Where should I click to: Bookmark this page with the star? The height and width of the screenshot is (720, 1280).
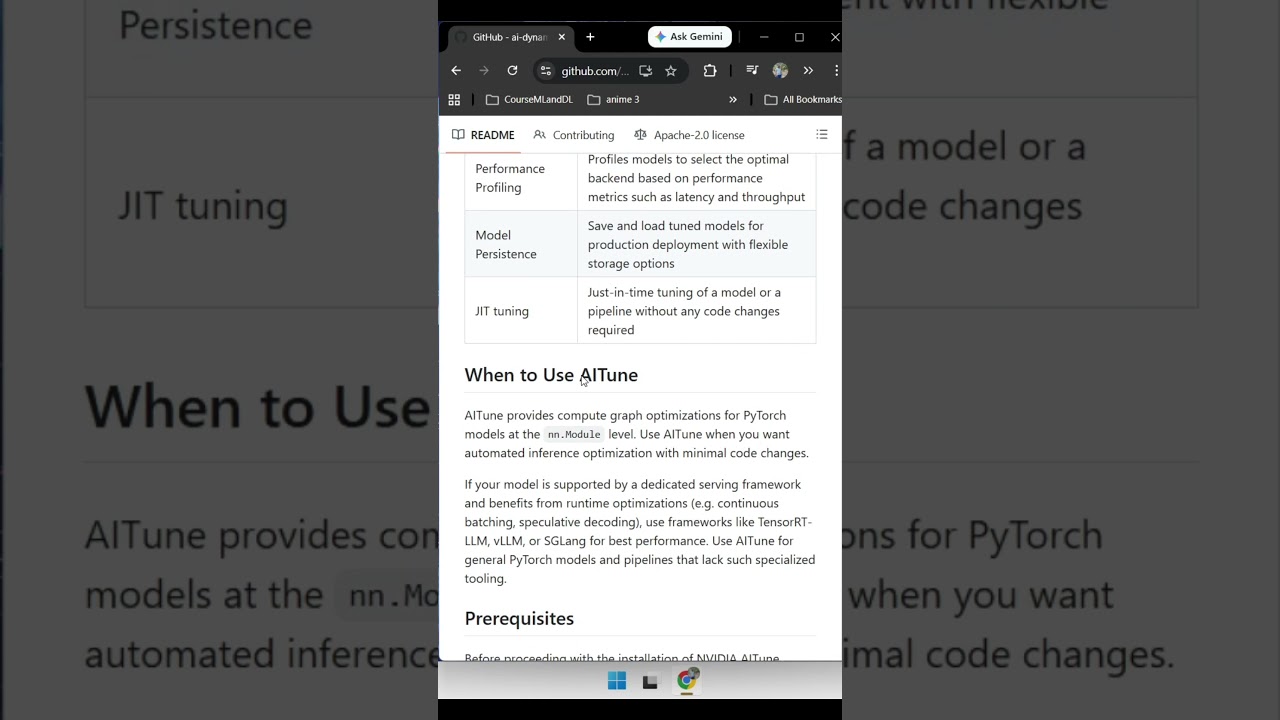click(x=671, y=71)
